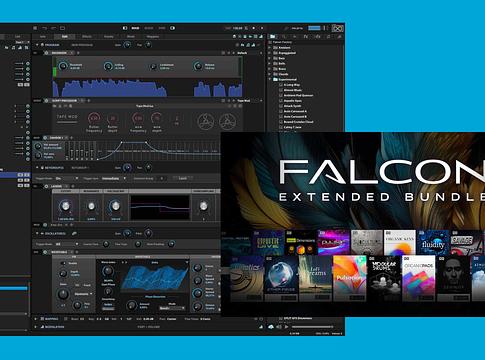
Task: Collapse the KEYGROUPS section triangle
Action: click(37, 168)
